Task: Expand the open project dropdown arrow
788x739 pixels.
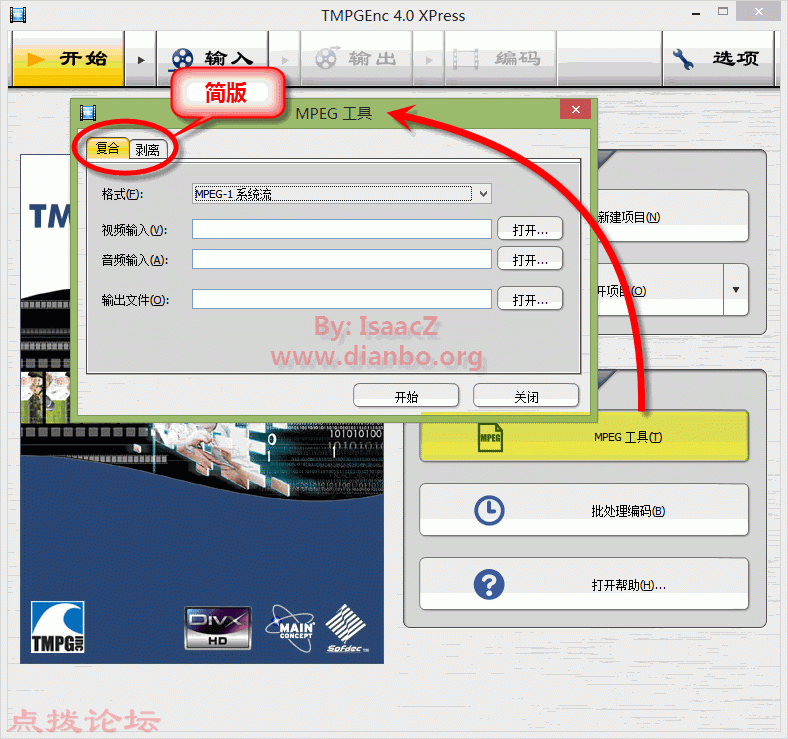Action: [x=736, y=290]
